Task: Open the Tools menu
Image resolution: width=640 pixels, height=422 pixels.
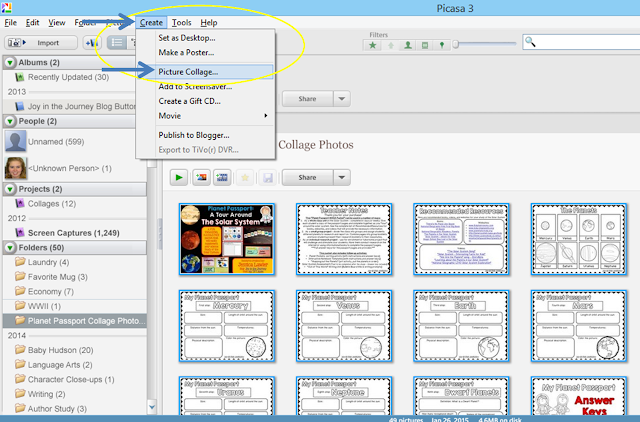Action: pyautogui.click(x=181, y=22)
